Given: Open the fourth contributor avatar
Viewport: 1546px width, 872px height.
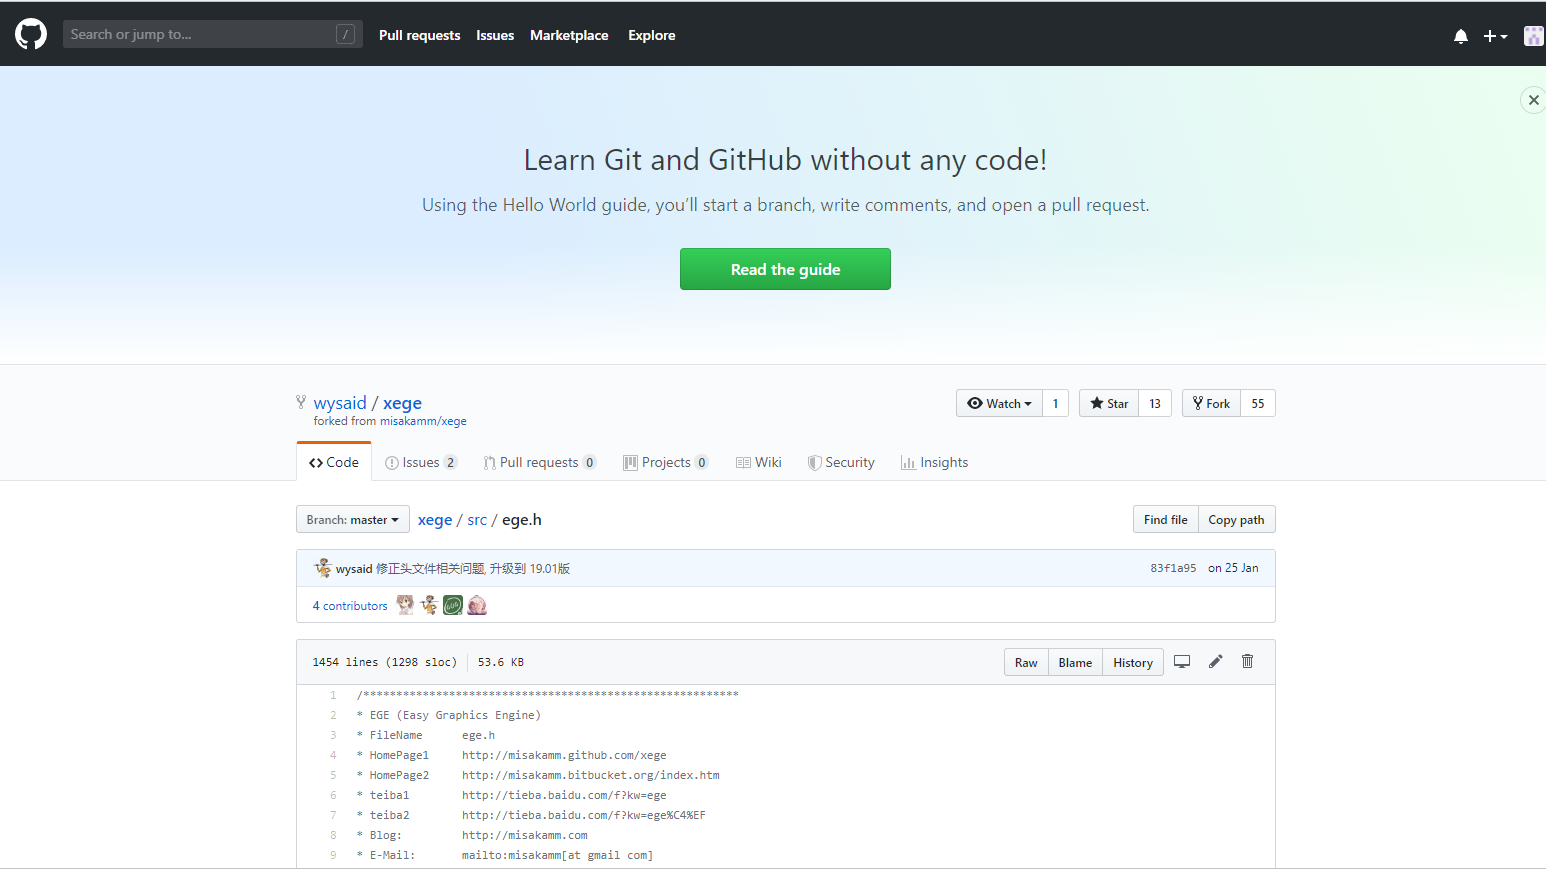Looking at the screenshot, I should coord(477,605).
